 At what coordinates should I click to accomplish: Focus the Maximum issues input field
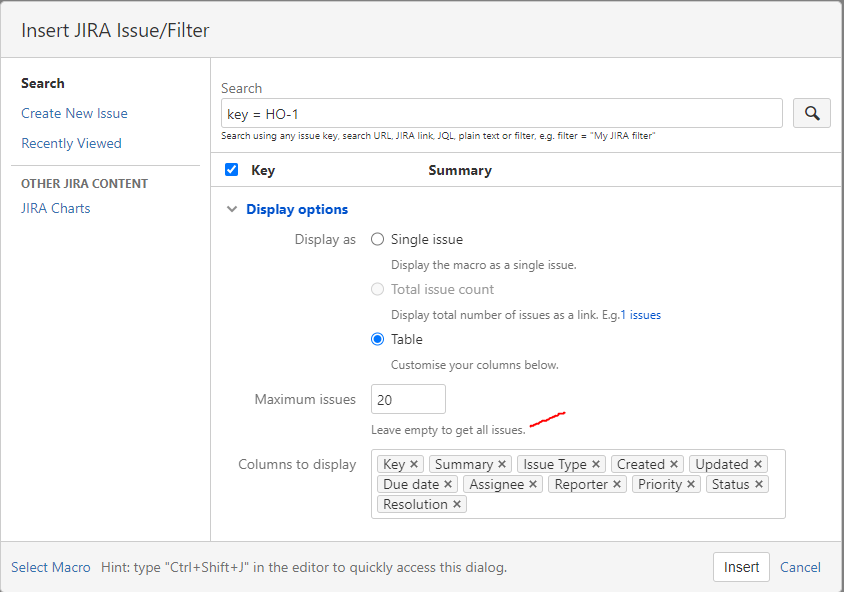click(x=408, y=399)
